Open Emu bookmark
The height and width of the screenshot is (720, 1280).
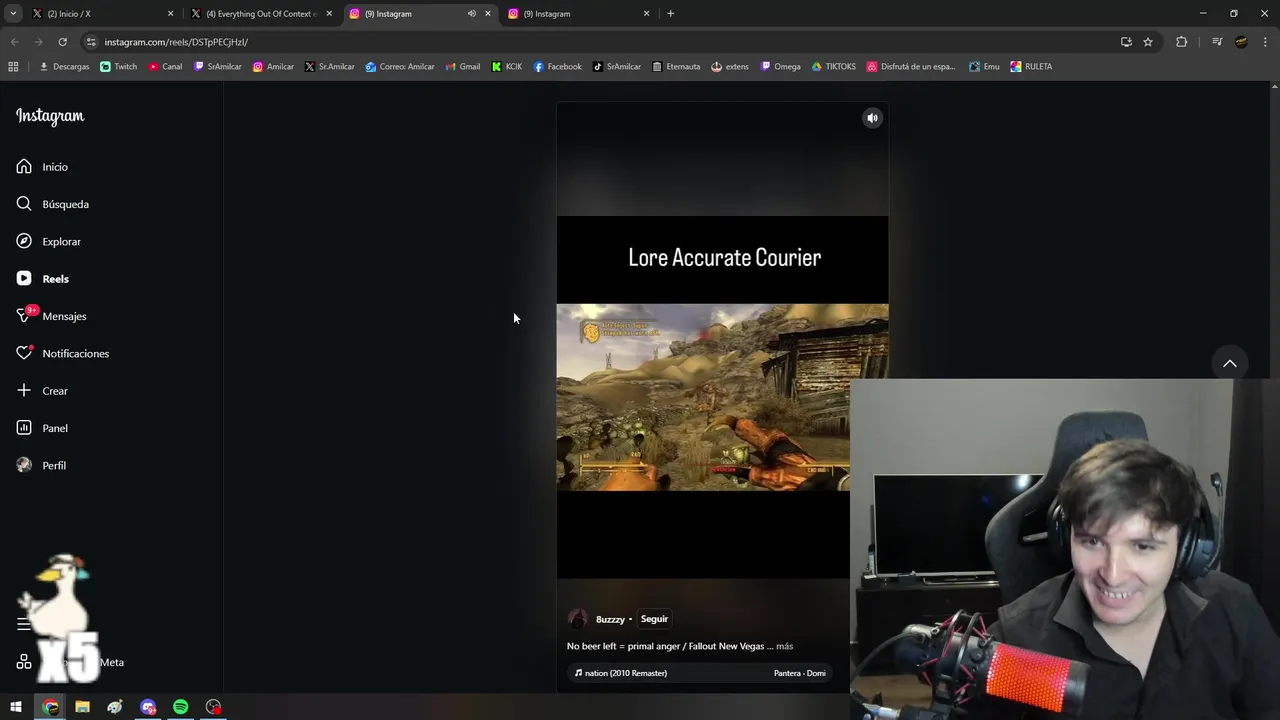pyautogui.click(x=984, y=67)
